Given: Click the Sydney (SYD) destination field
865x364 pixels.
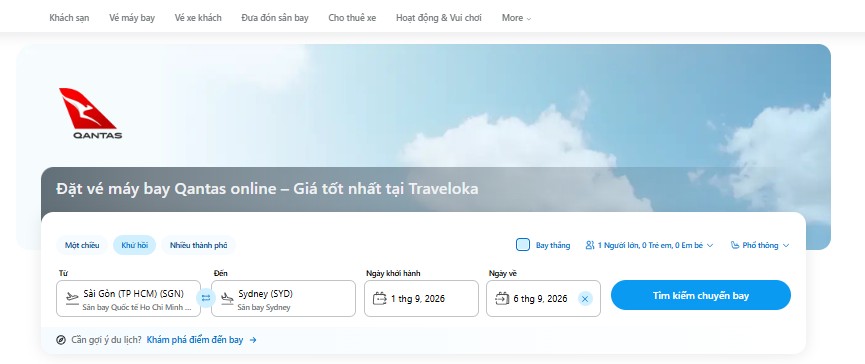Looking at the screenshot, I should click(284, 298).
